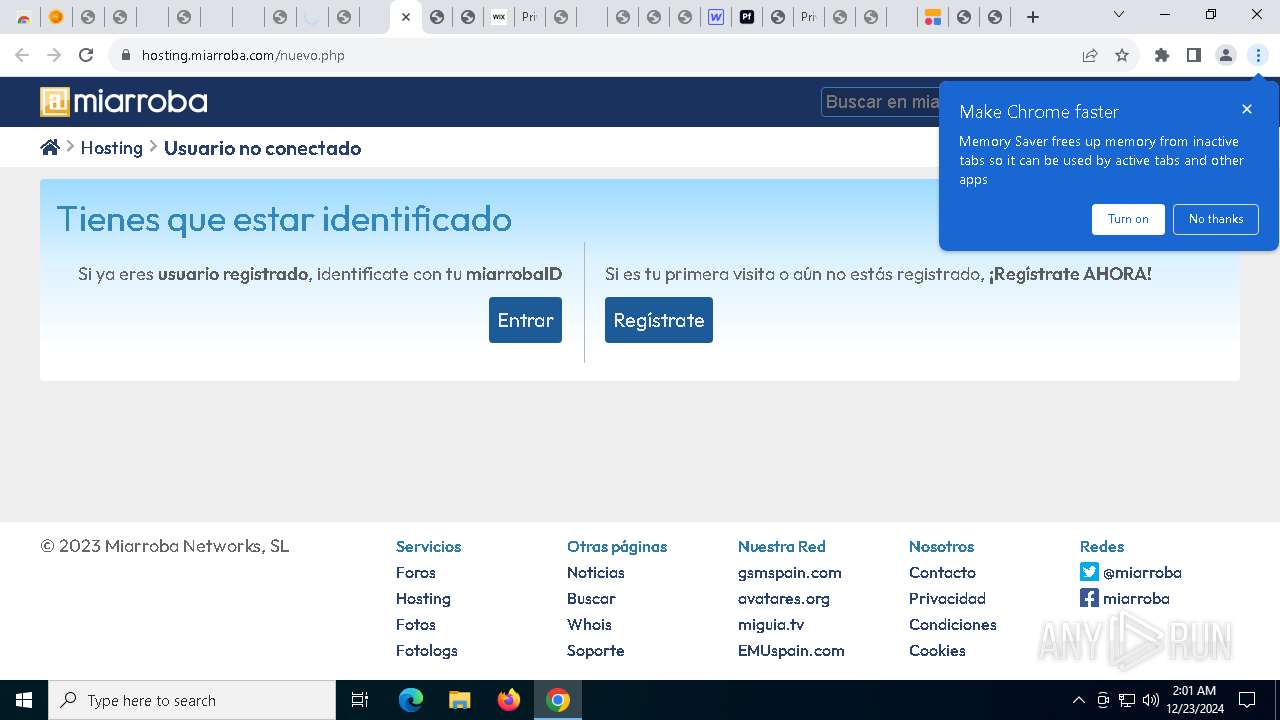This screenshot has height=720, width=1280.
Task: Open the Foros footer link
Action: click(x=416, y=572)
